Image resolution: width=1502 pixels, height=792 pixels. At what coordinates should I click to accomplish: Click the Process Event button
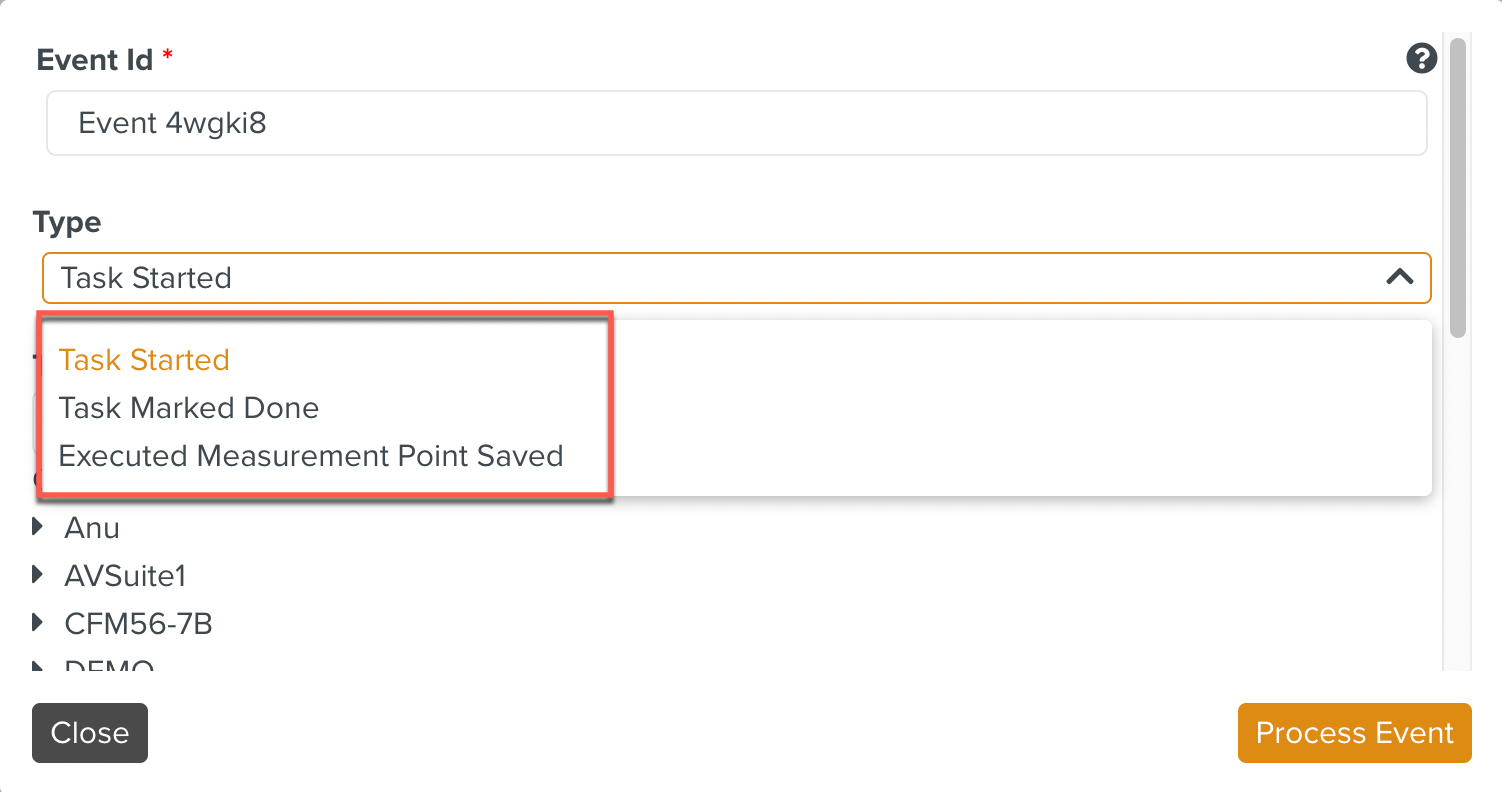tap(1354, 733)
